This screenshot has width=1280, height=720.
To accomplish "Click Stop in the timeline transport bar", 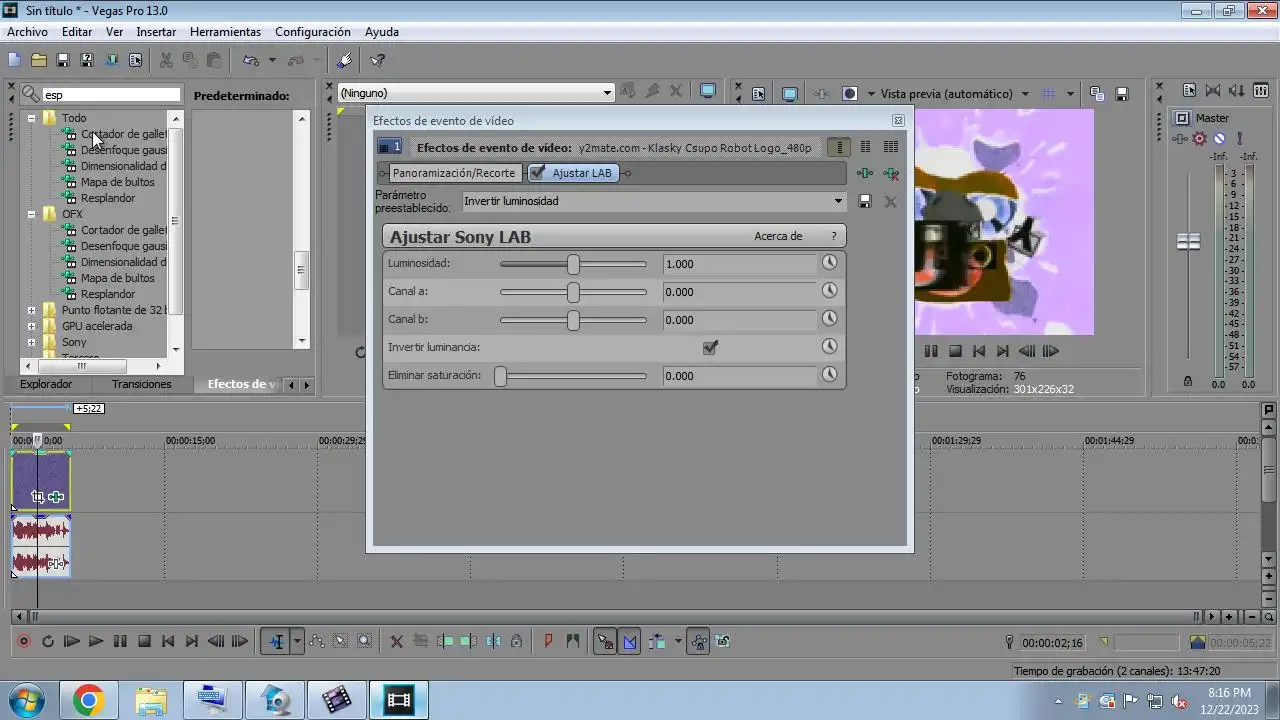I will tap(144, 642).
